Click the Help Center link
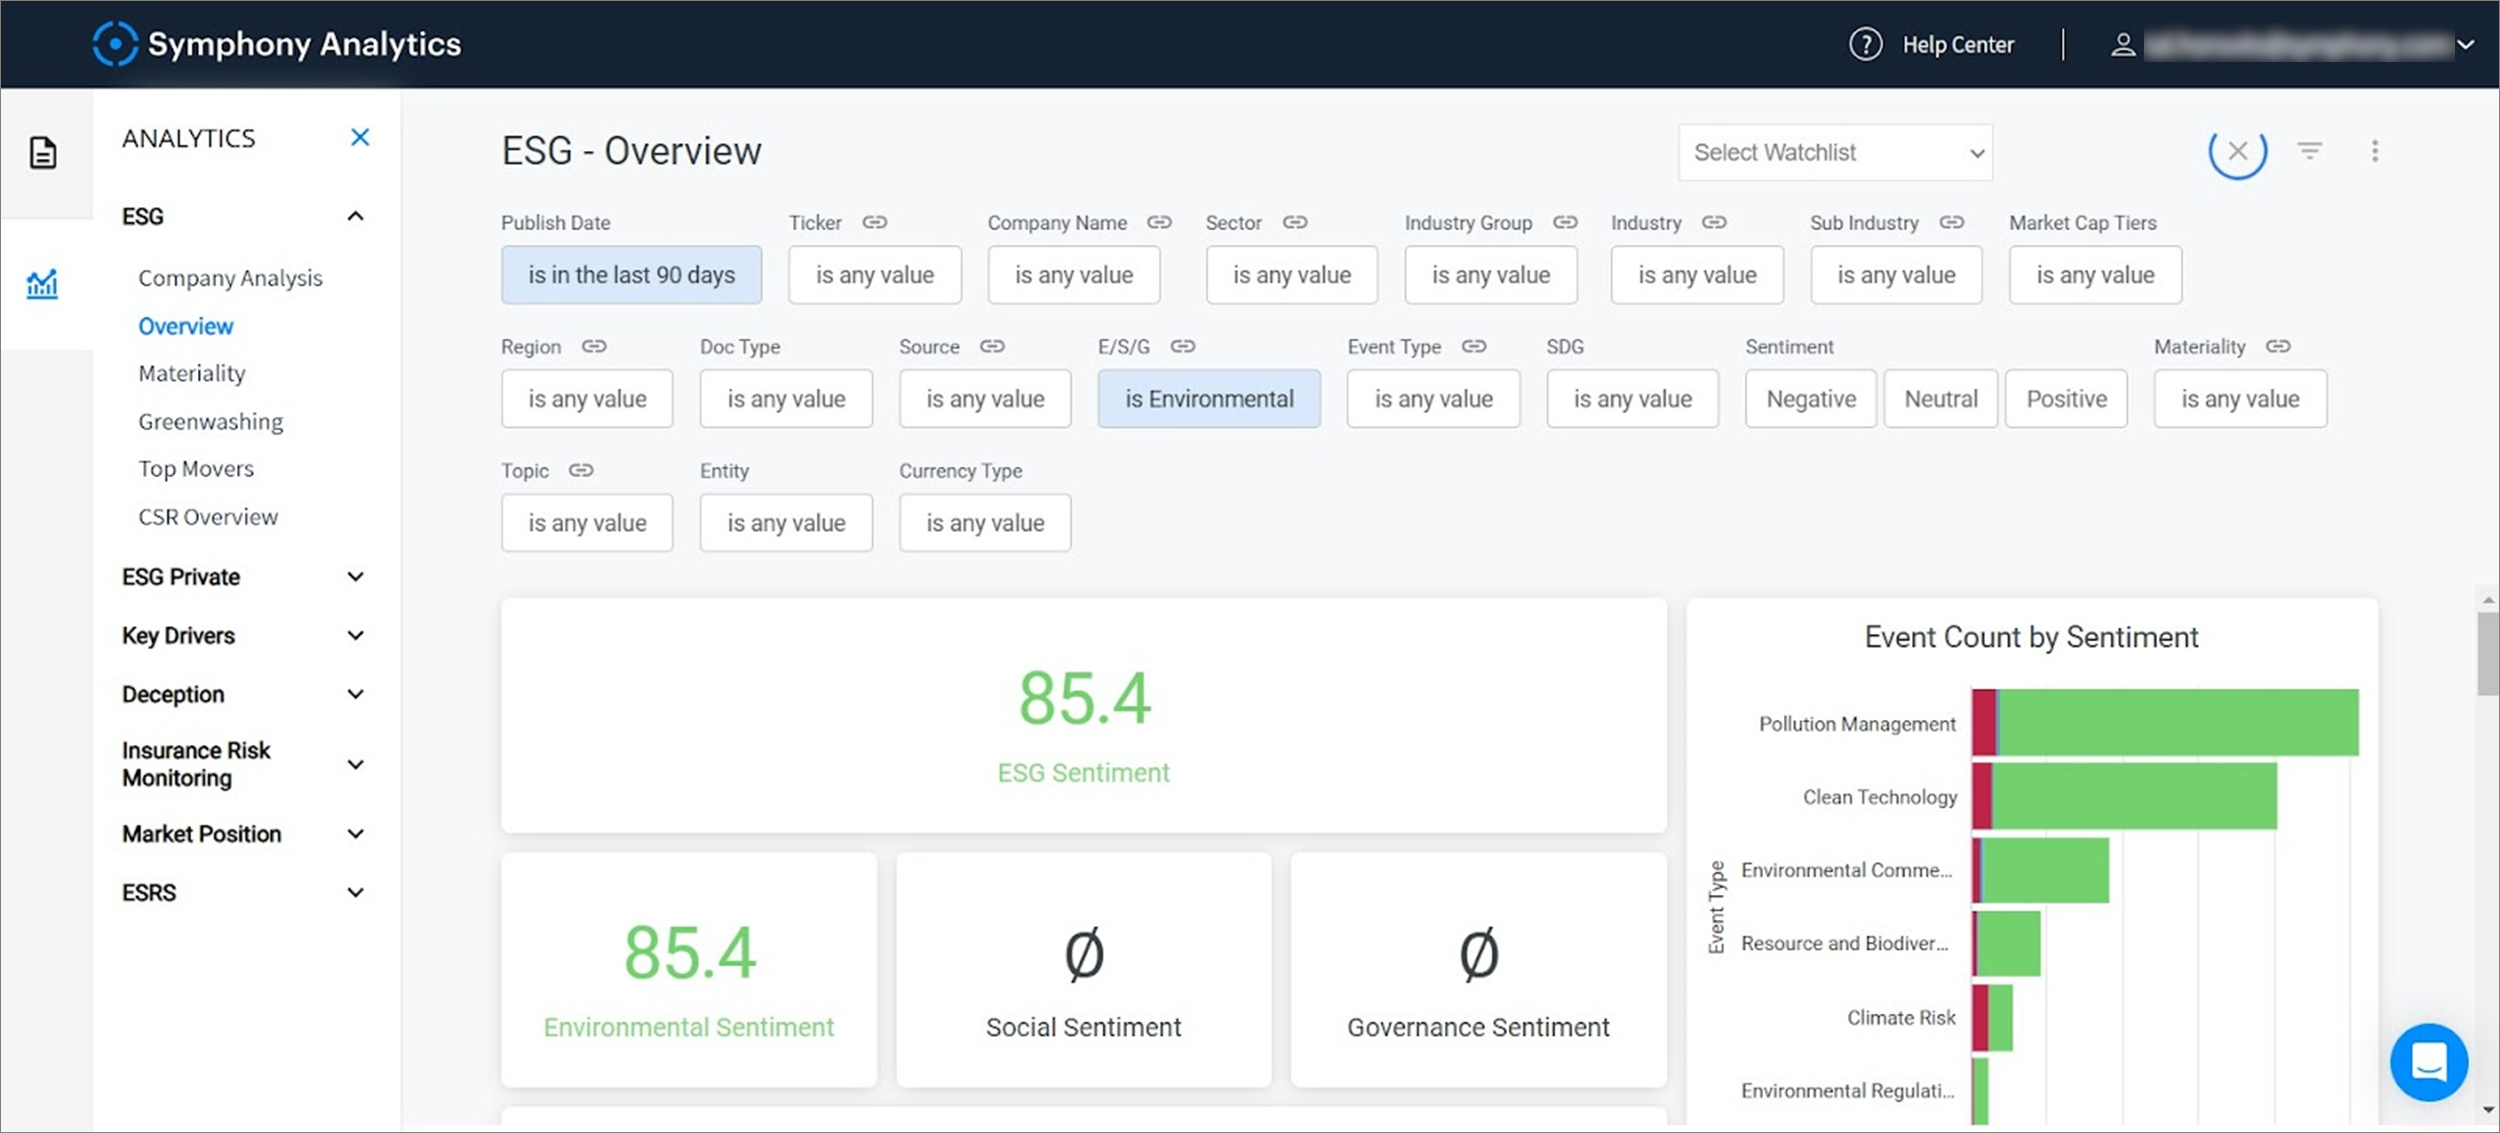Image resolution: width=2500 pixels, height=1133 pixels. click(1958, 44)
